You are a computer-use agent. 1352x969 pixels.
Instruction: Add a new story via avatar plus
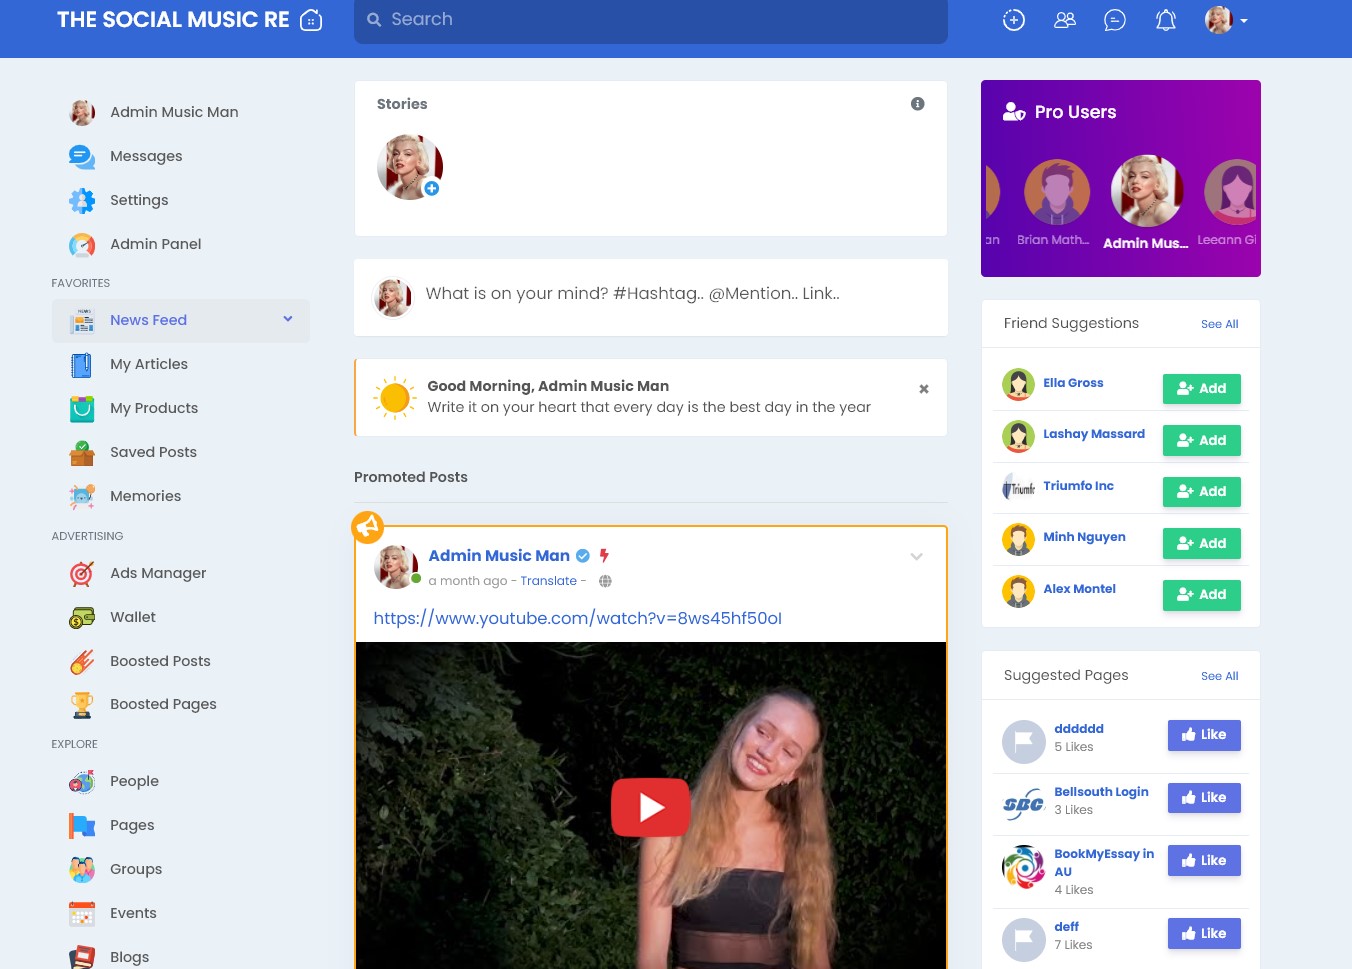click(x=432, y=188)
